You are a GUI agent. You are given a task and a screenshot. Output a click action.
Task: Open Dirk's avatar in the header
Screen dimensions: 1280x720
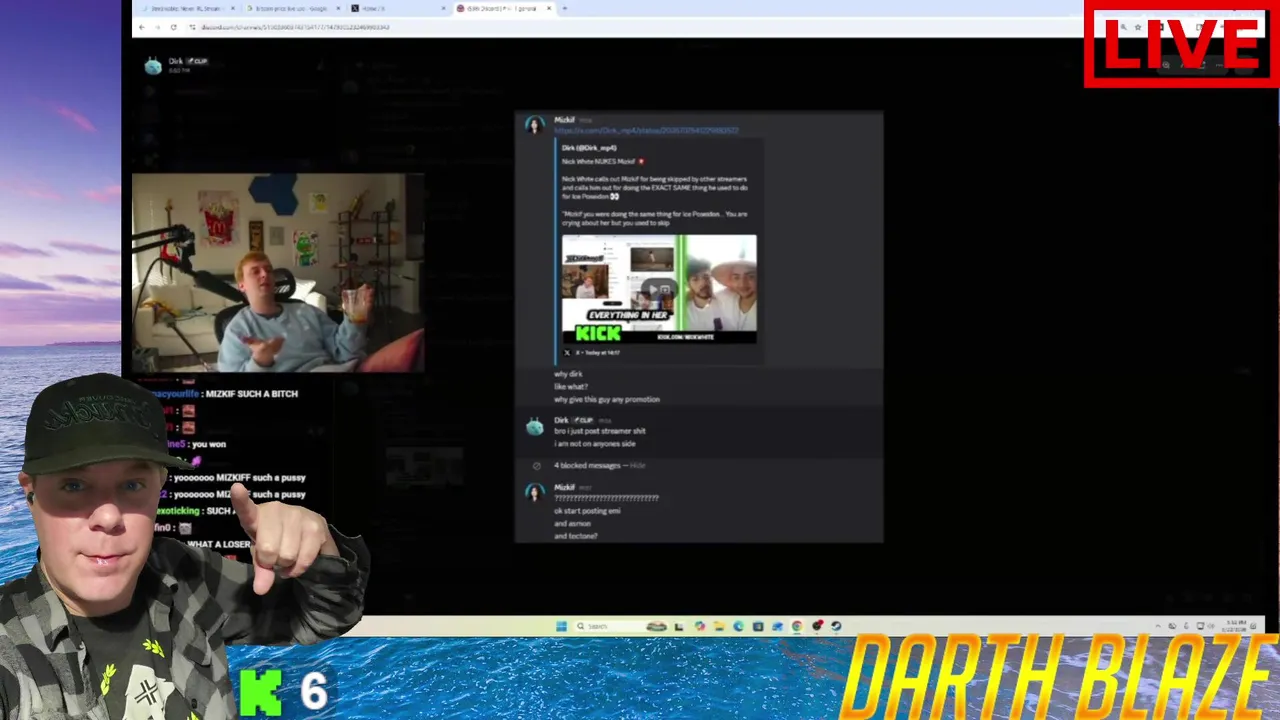point(153,66)
